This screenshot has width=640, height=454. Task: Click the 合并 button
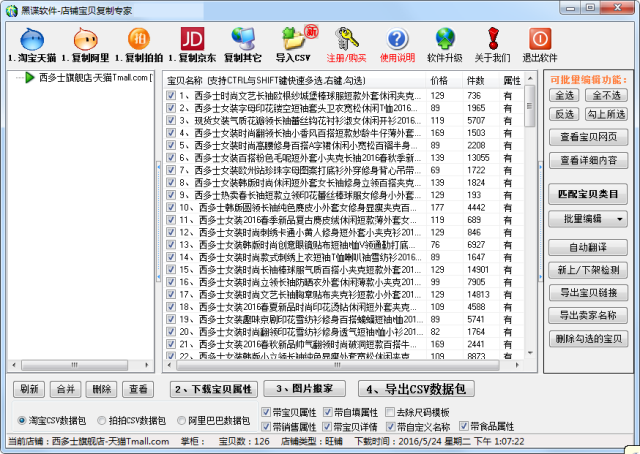(x=66, y=389)
